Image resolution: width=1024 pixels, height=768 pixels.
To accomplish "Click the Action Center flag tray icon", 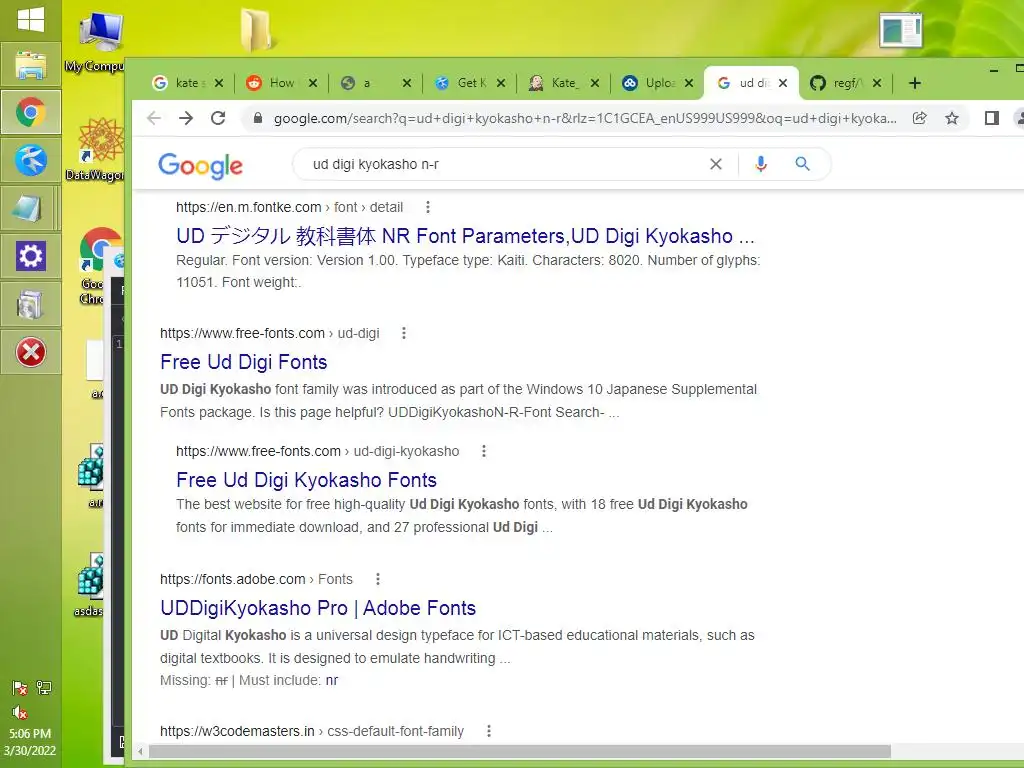I will point(20,688).
